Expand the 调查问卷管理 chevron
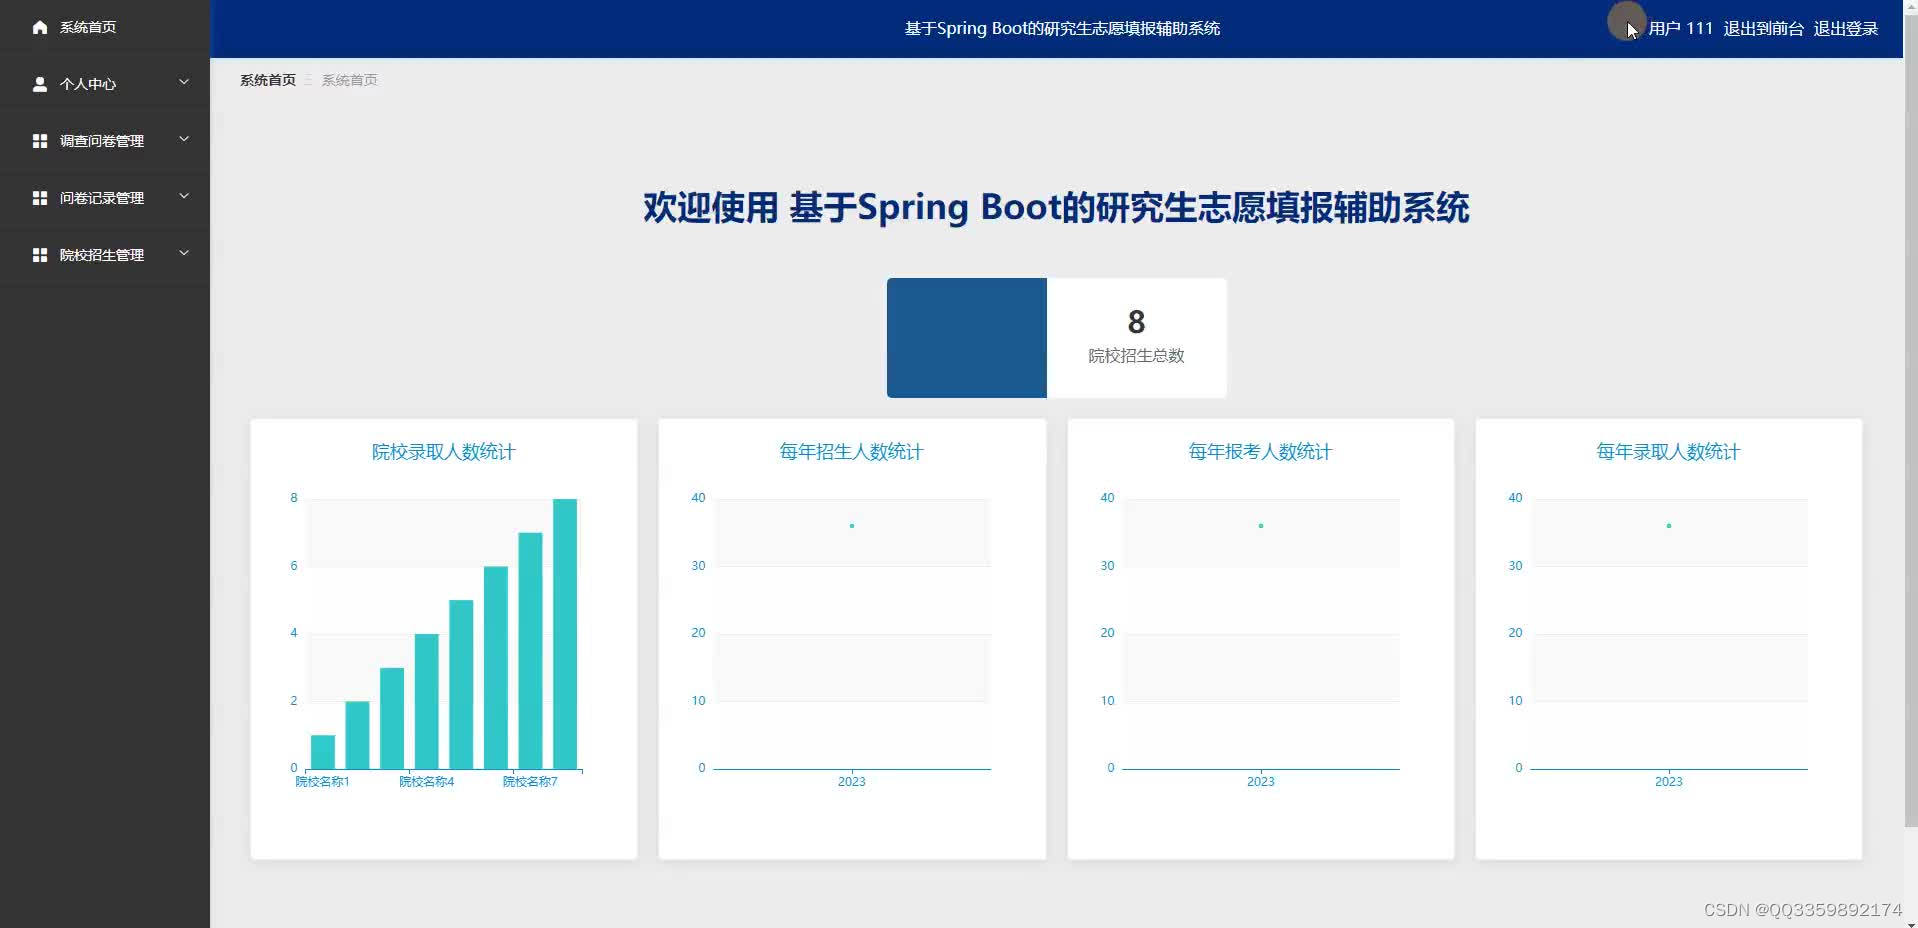The height and width of the screenshot is (928, 1918). tap(184, 139)
